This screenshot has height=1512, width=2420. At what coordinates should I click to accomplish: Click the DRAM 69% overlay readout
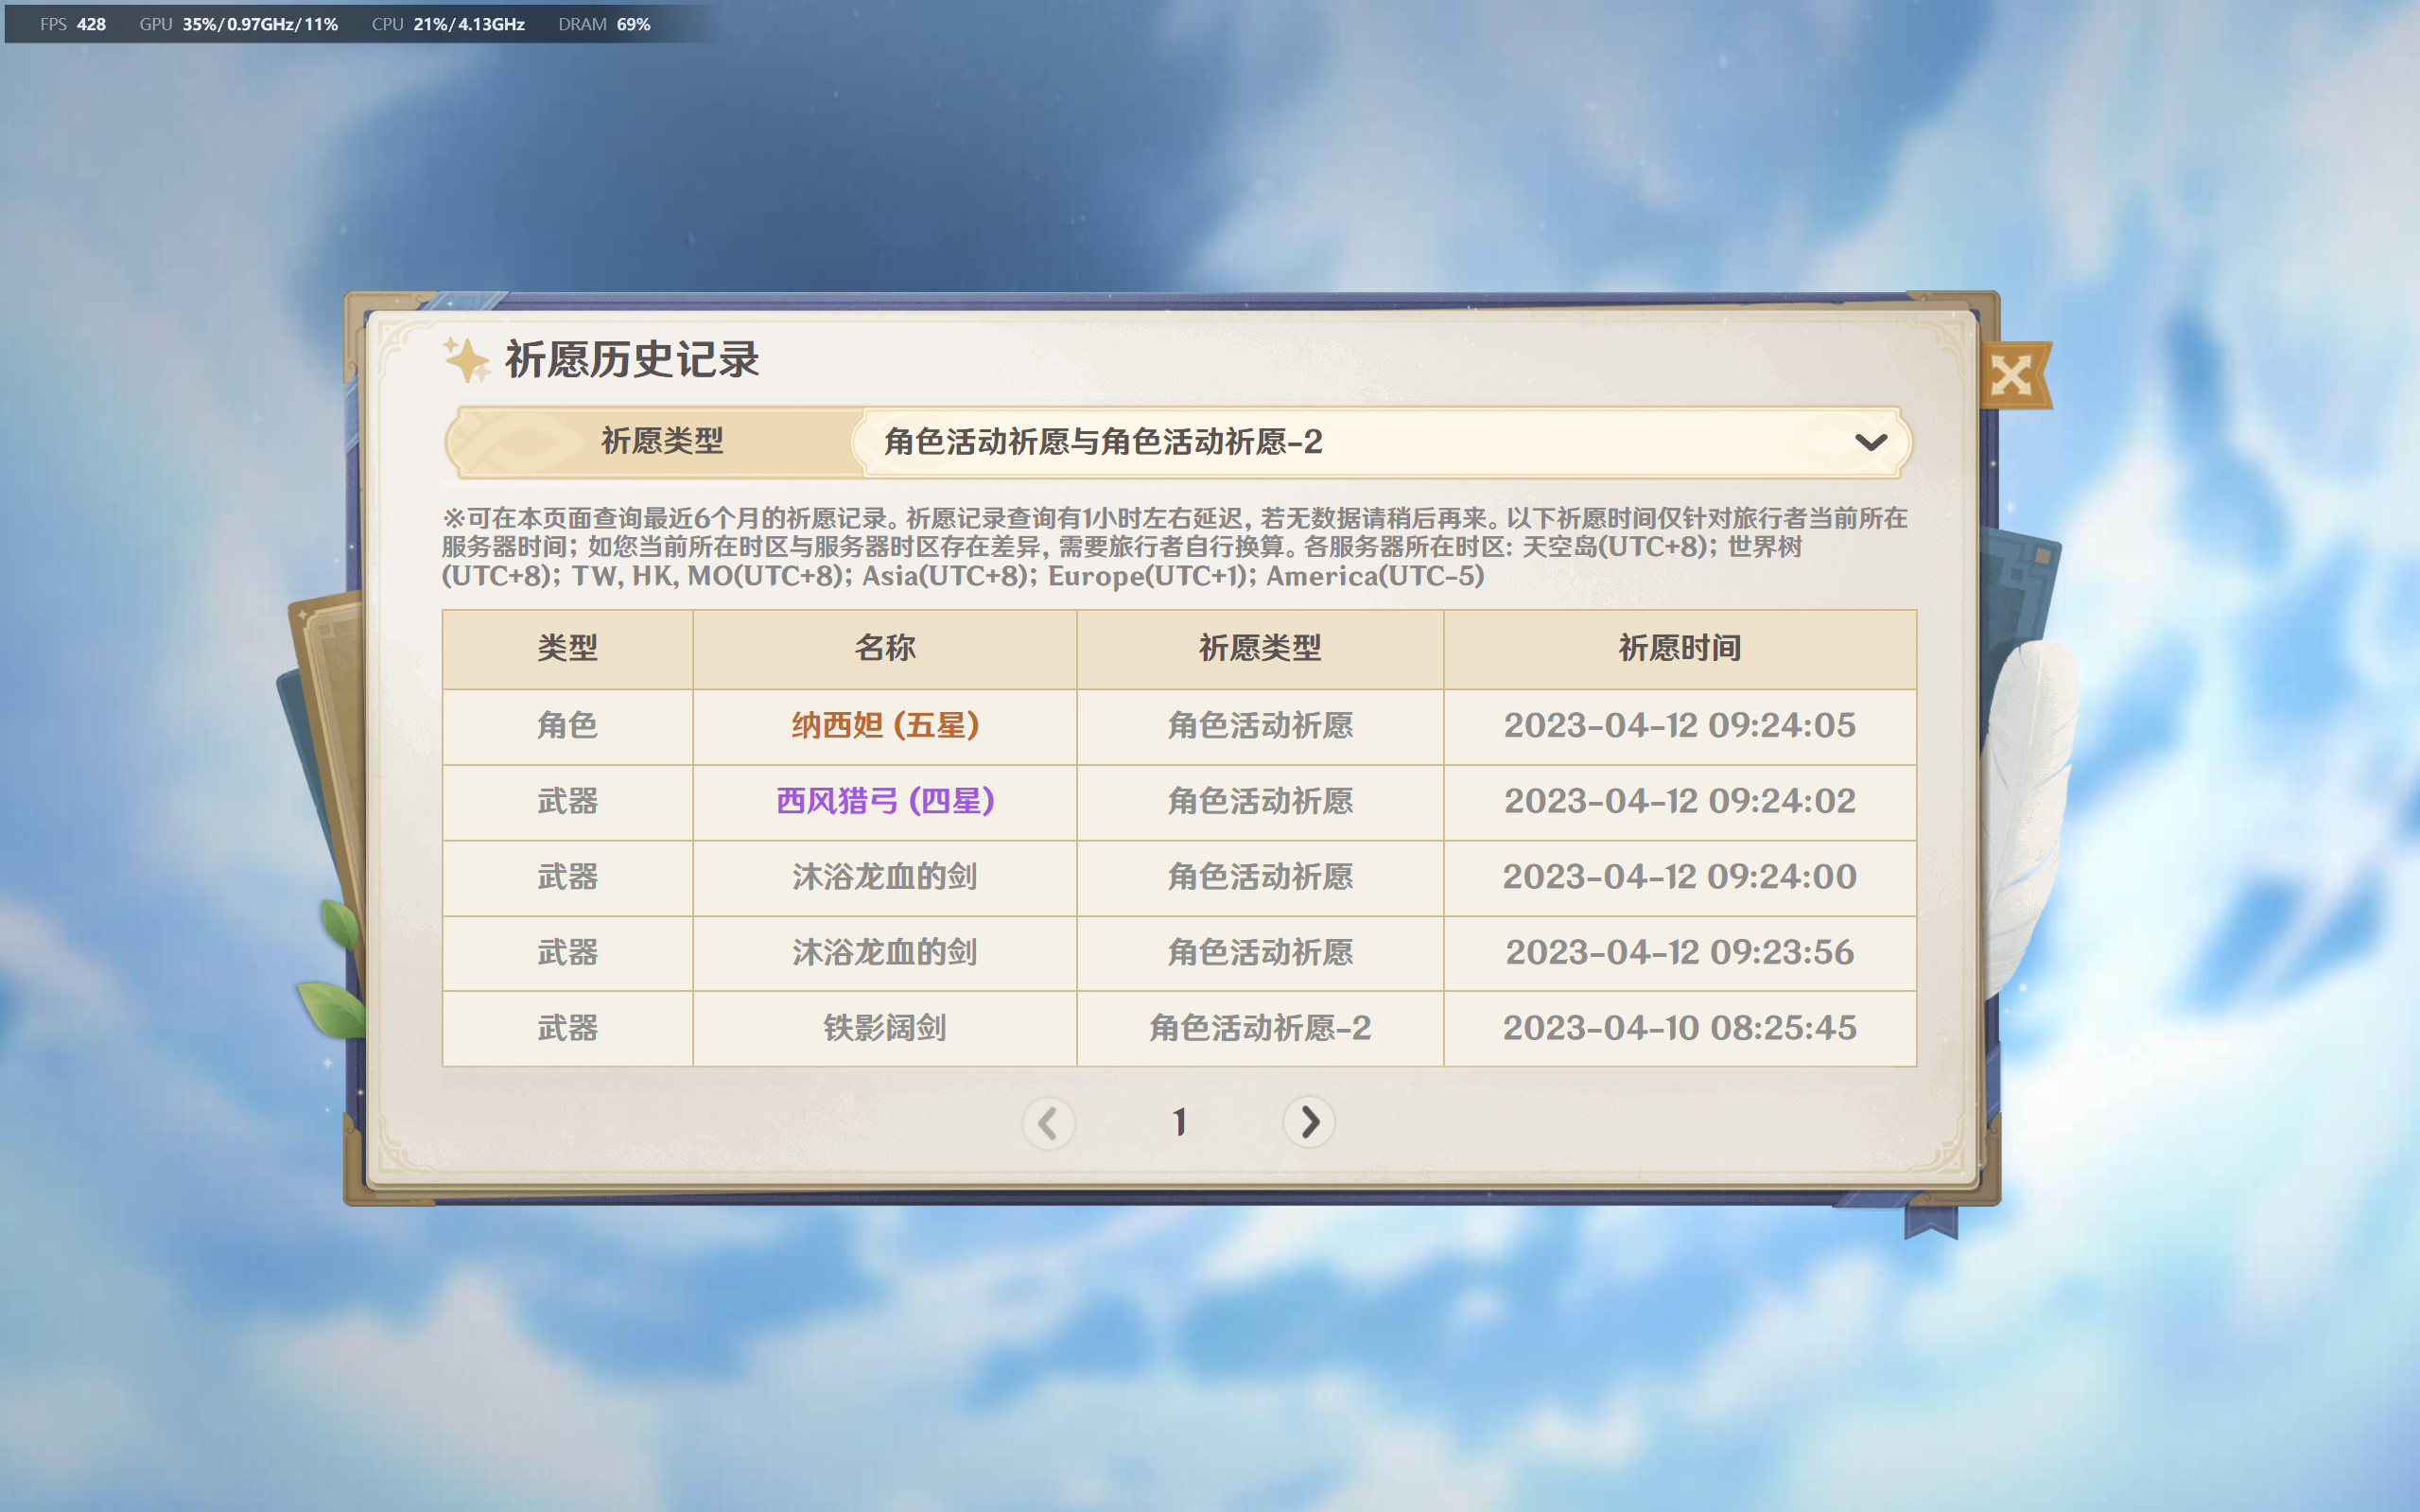pos(604,24)
